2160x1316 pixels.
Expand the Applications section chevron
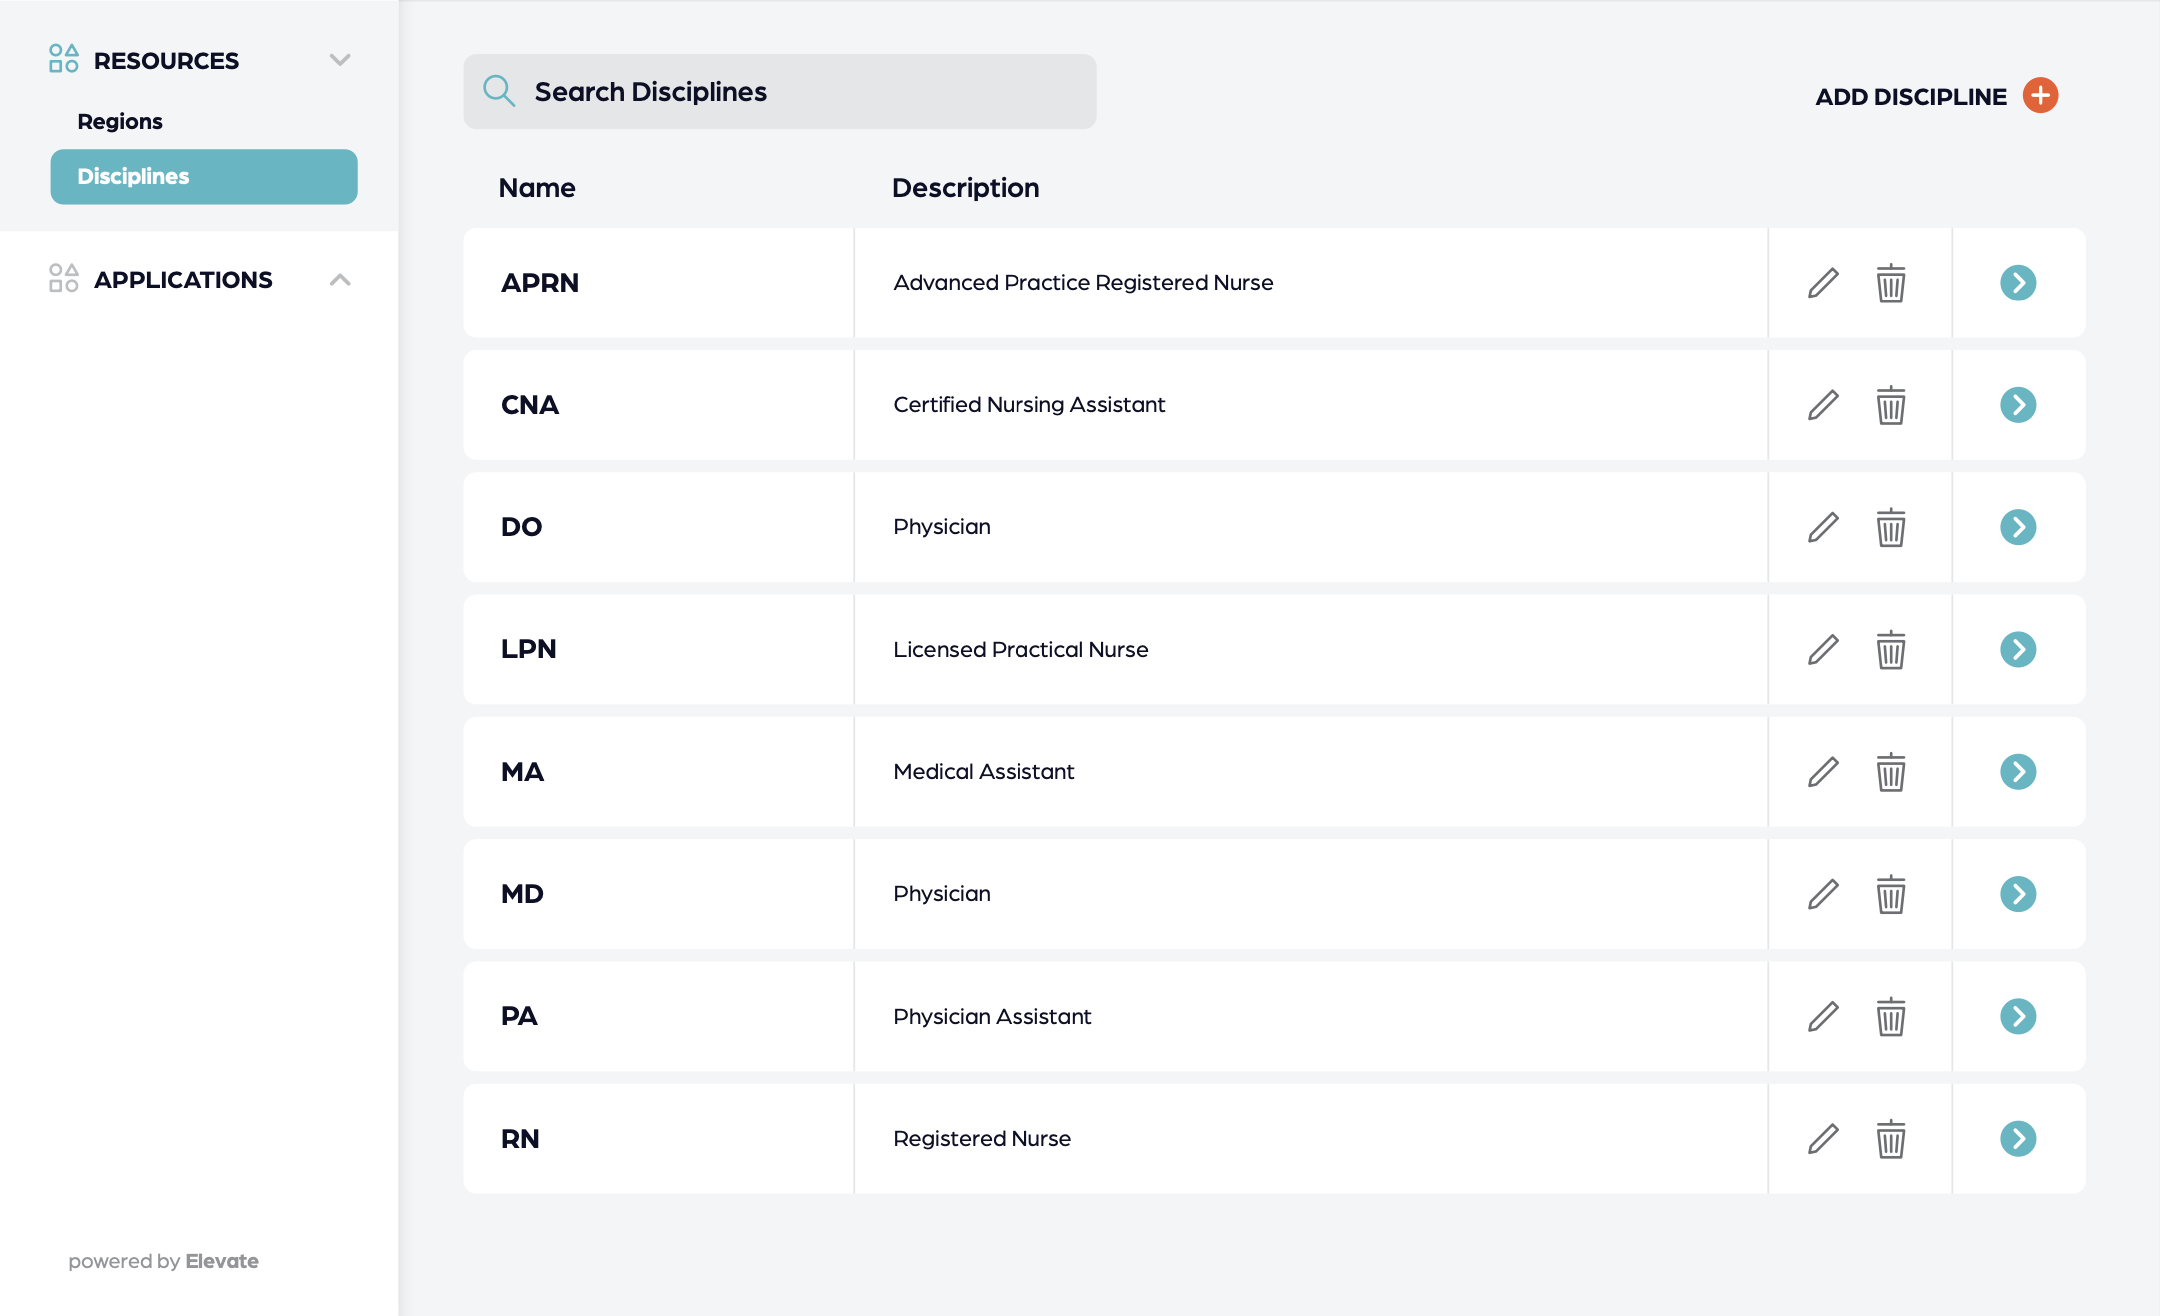(x=340, y=280)
